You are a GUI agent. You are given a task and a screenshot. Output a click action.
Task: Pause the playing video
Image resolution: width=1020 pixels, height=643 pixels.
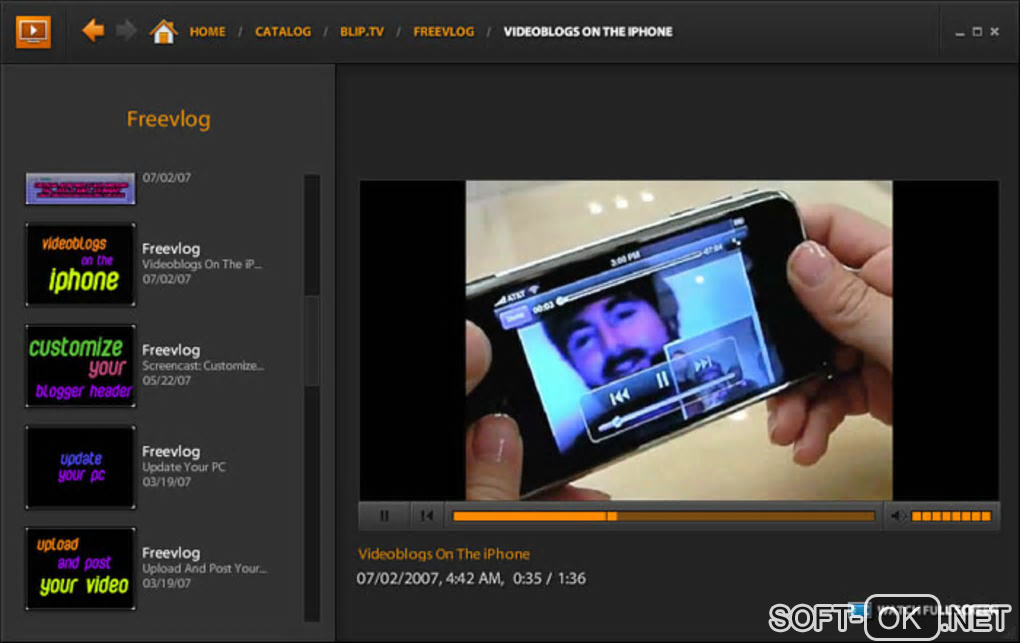point(384,516)
